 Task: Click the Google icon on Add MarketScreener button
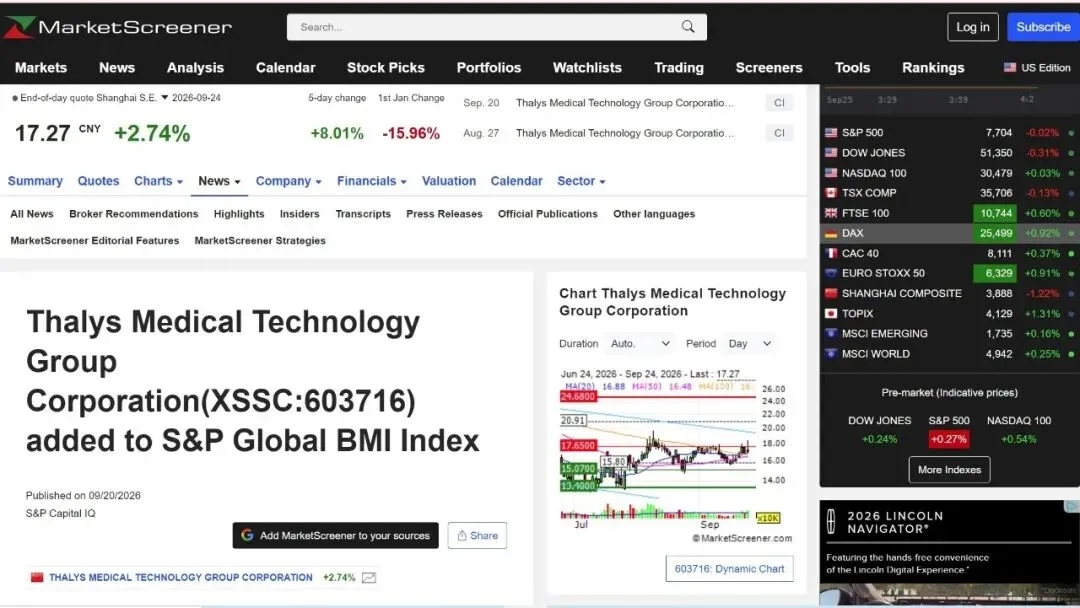(x=247, y=535)
